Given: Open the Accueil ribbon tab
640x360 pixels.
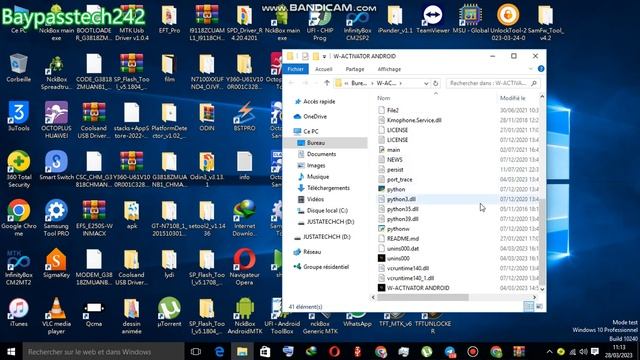Looking at the screenshot, I should click(x=324, y=69).
